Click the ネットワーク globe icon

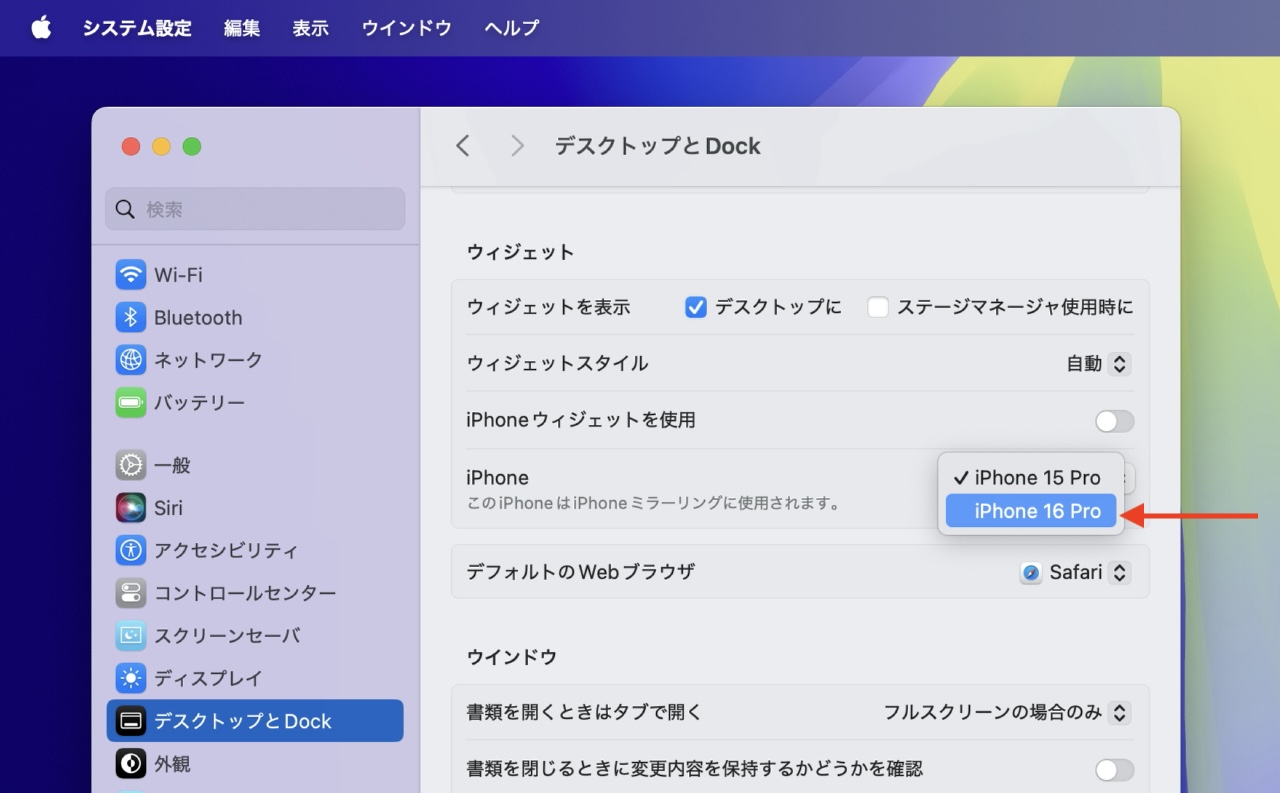(x=130, y=359)
